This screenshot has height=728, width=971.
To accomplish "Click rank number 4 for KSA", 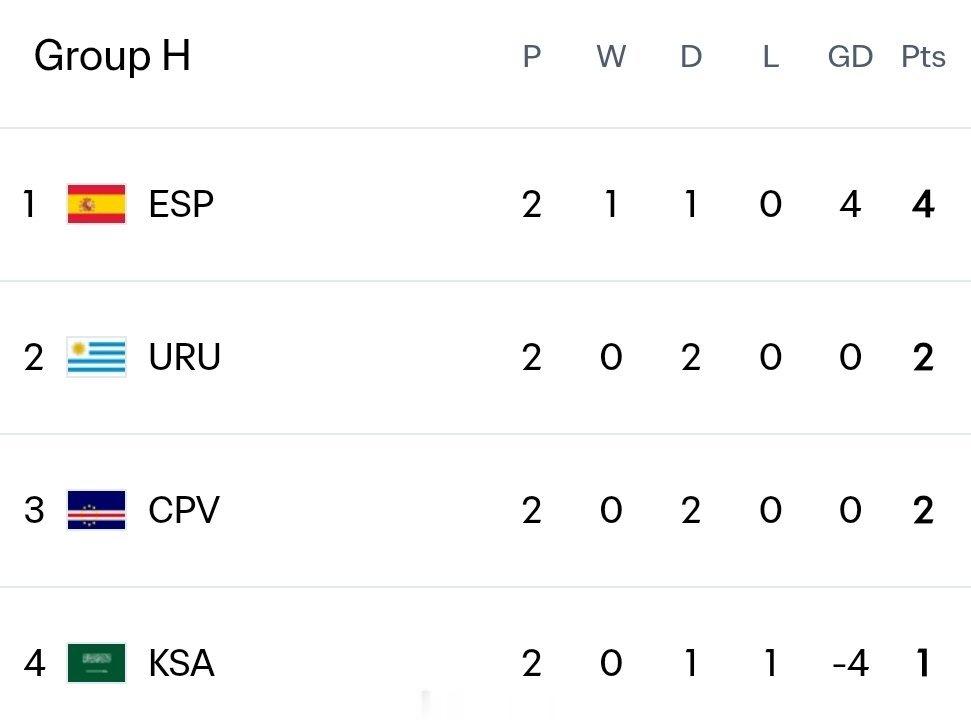I will [34, 664].
